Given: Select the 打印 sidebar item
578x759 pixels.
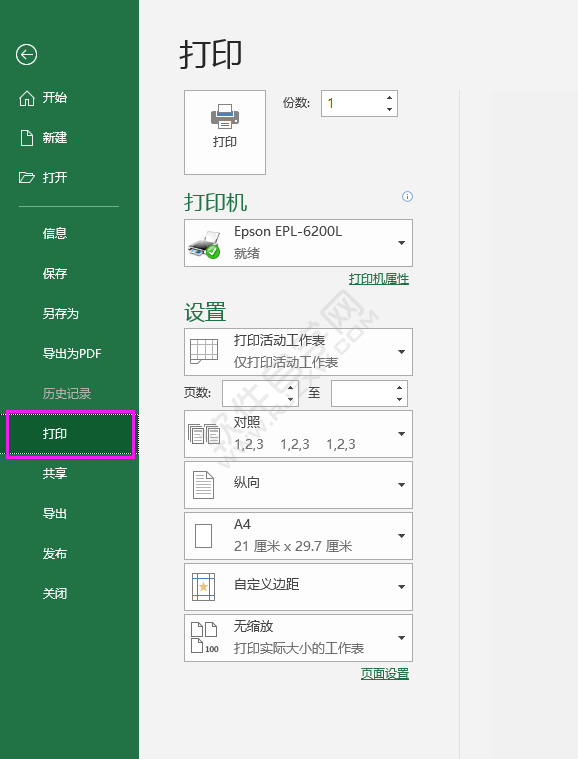Looking at the screenshot, I should [70, 434].
